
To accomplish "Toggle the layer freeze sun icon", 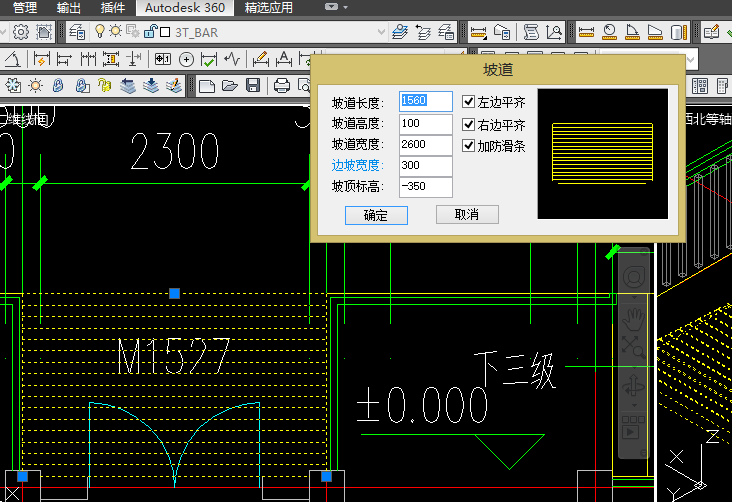I will click(x=115, y=31).
